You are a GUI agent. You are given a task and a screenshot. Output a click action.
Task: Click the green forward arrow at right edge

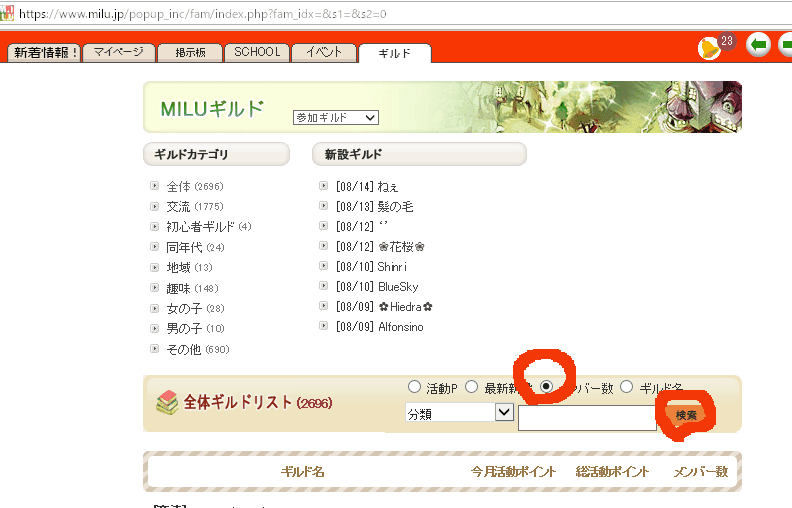[x=785, y=46]
